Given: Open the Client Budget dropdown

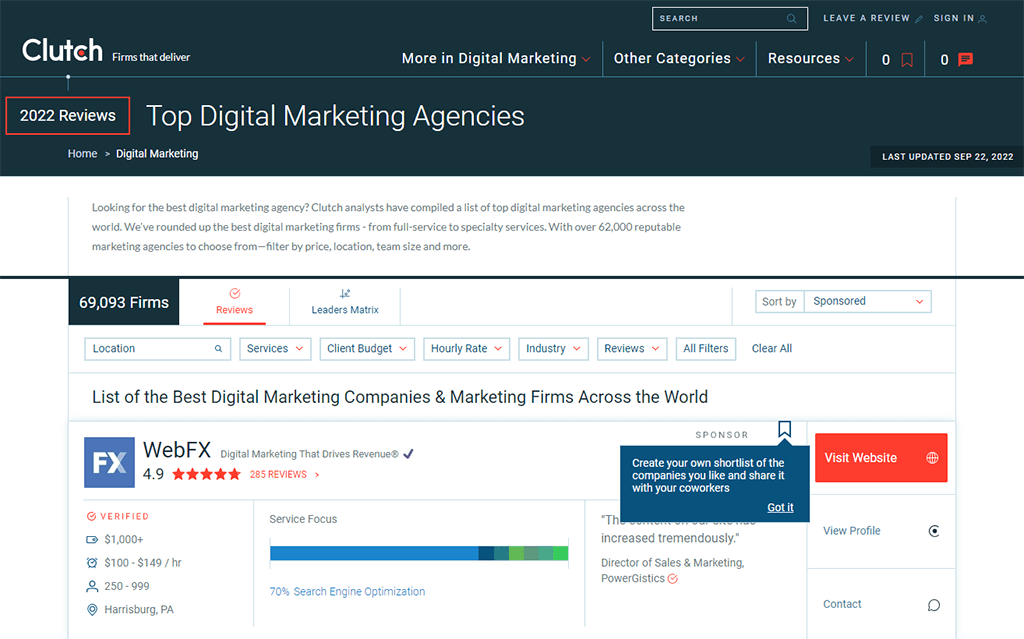Looking at the screenshot, I should click(x=367, y=349).
